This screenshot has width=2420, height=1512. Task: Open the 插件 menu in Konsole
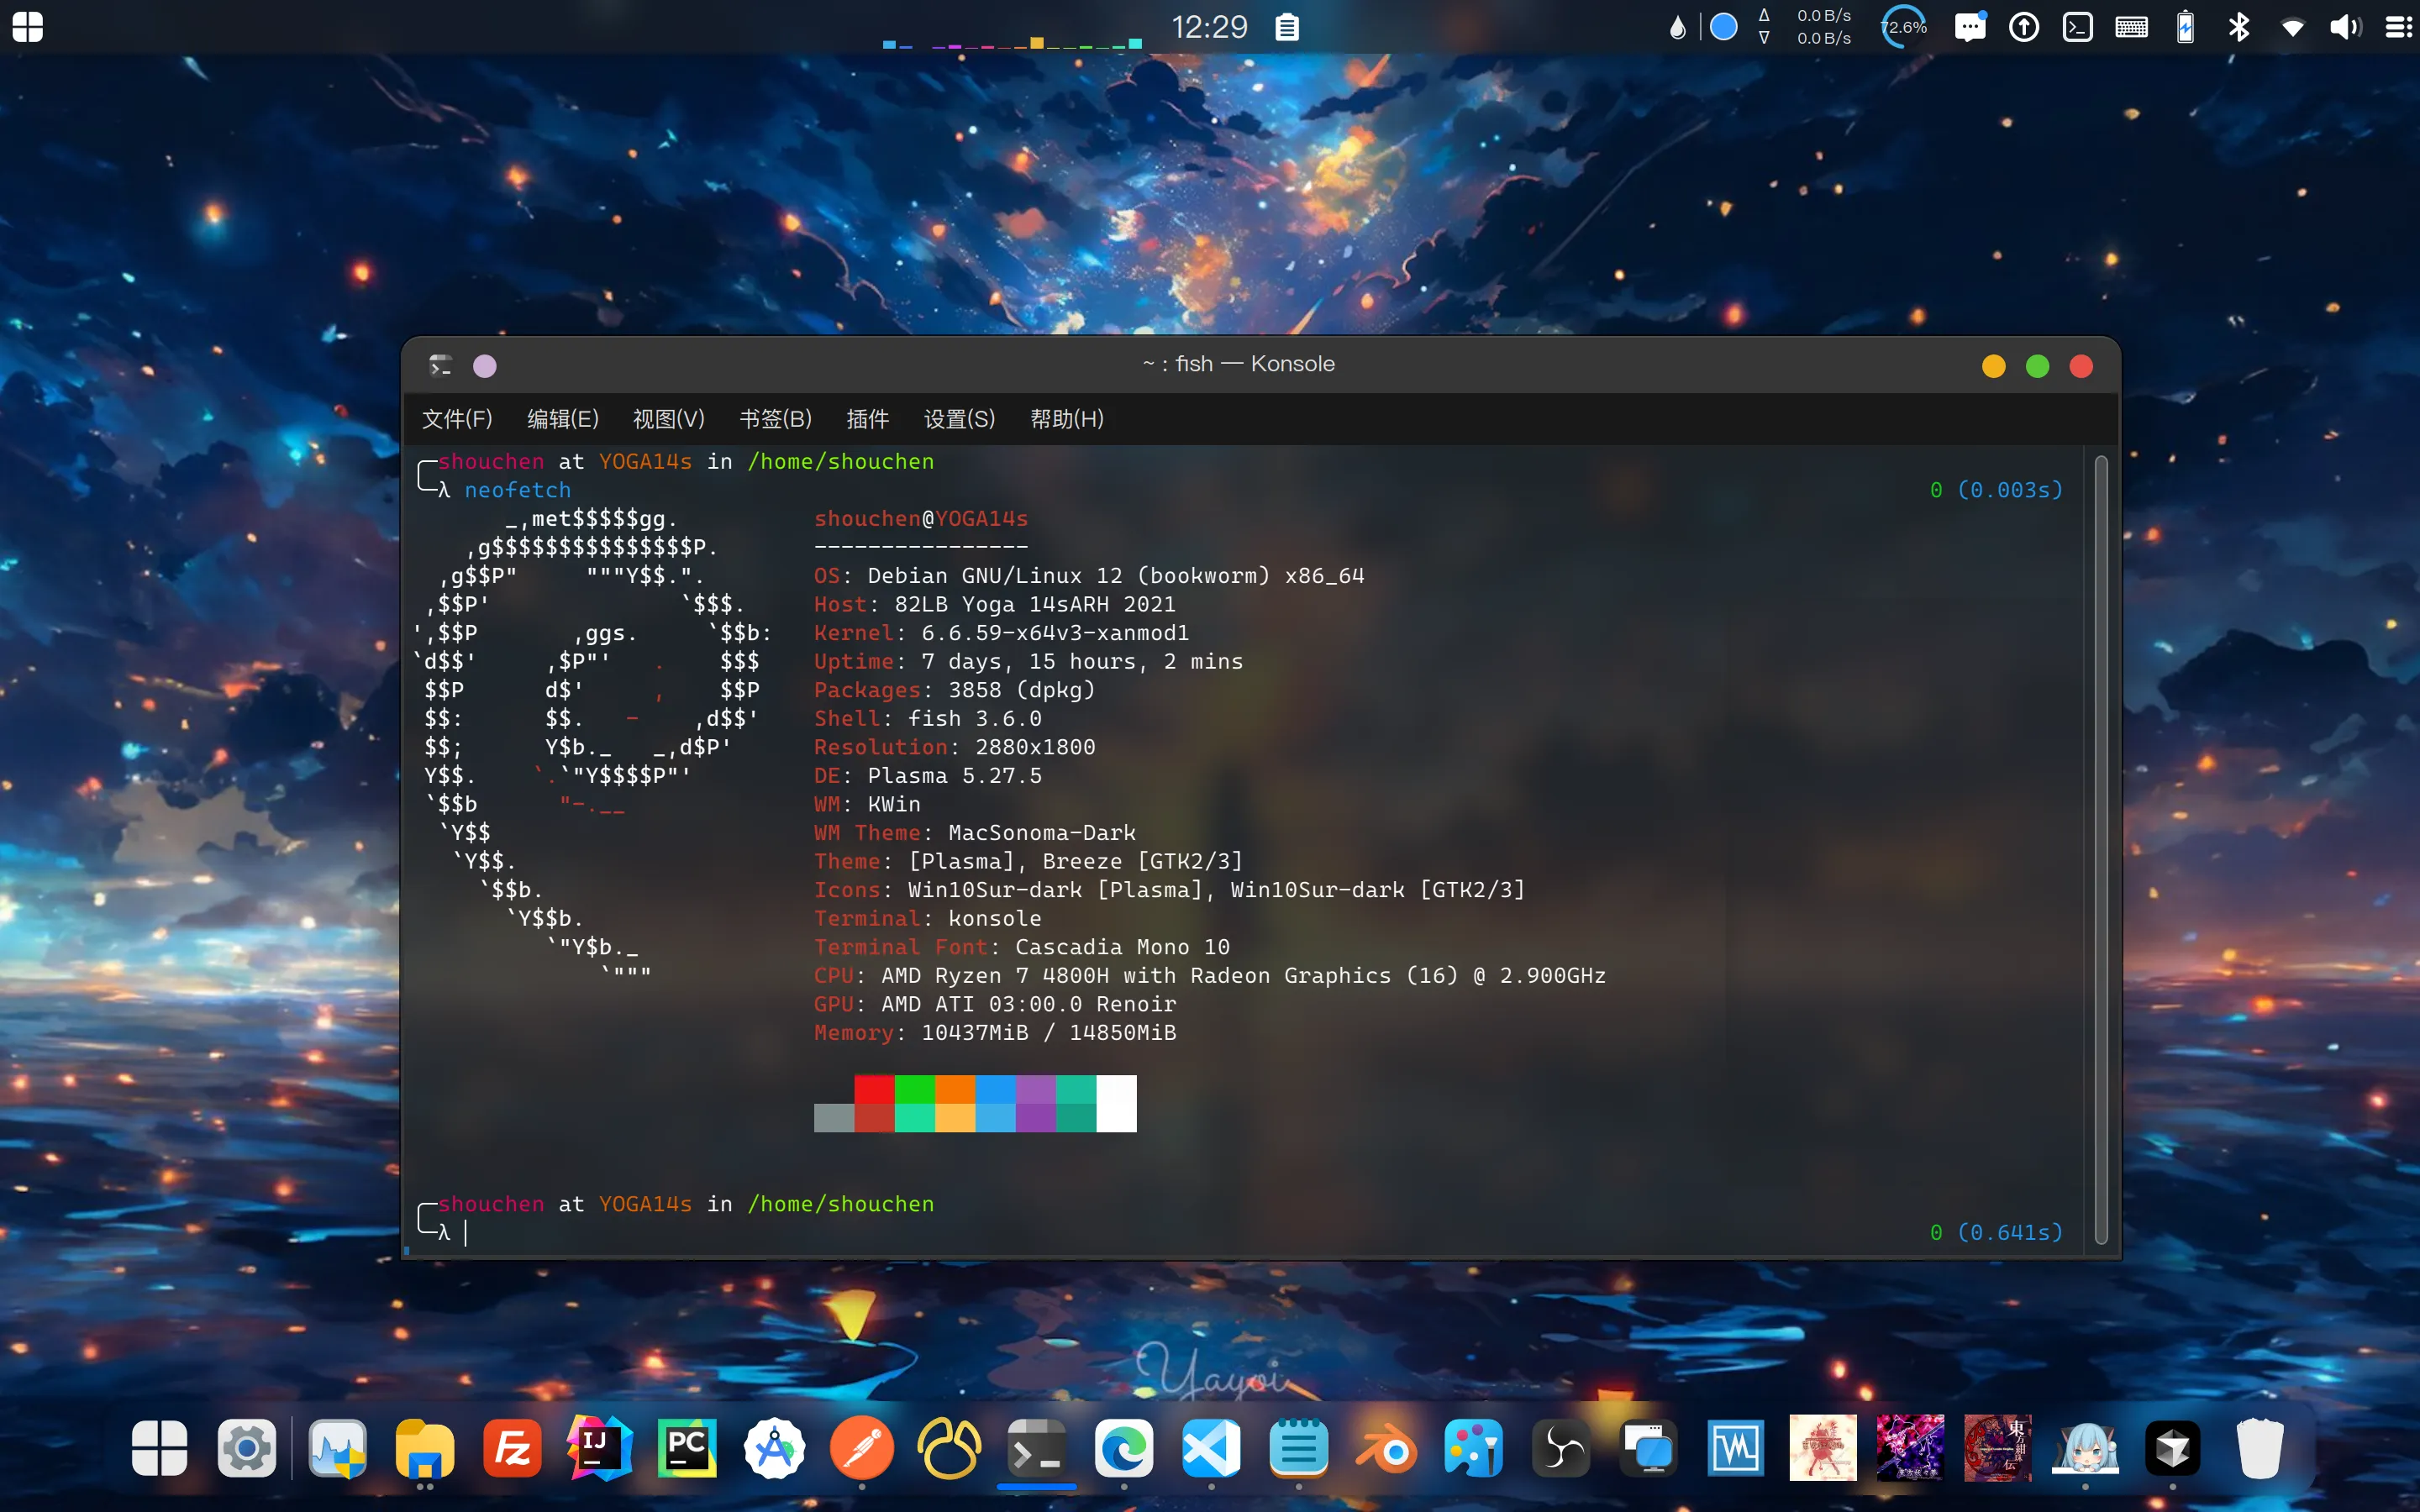(x=868, y=419)
